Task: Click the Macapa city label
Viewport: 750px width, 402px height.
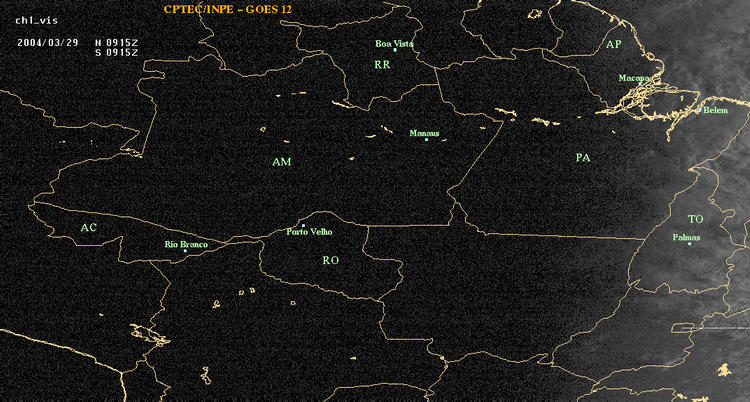Action: point(634,78)
